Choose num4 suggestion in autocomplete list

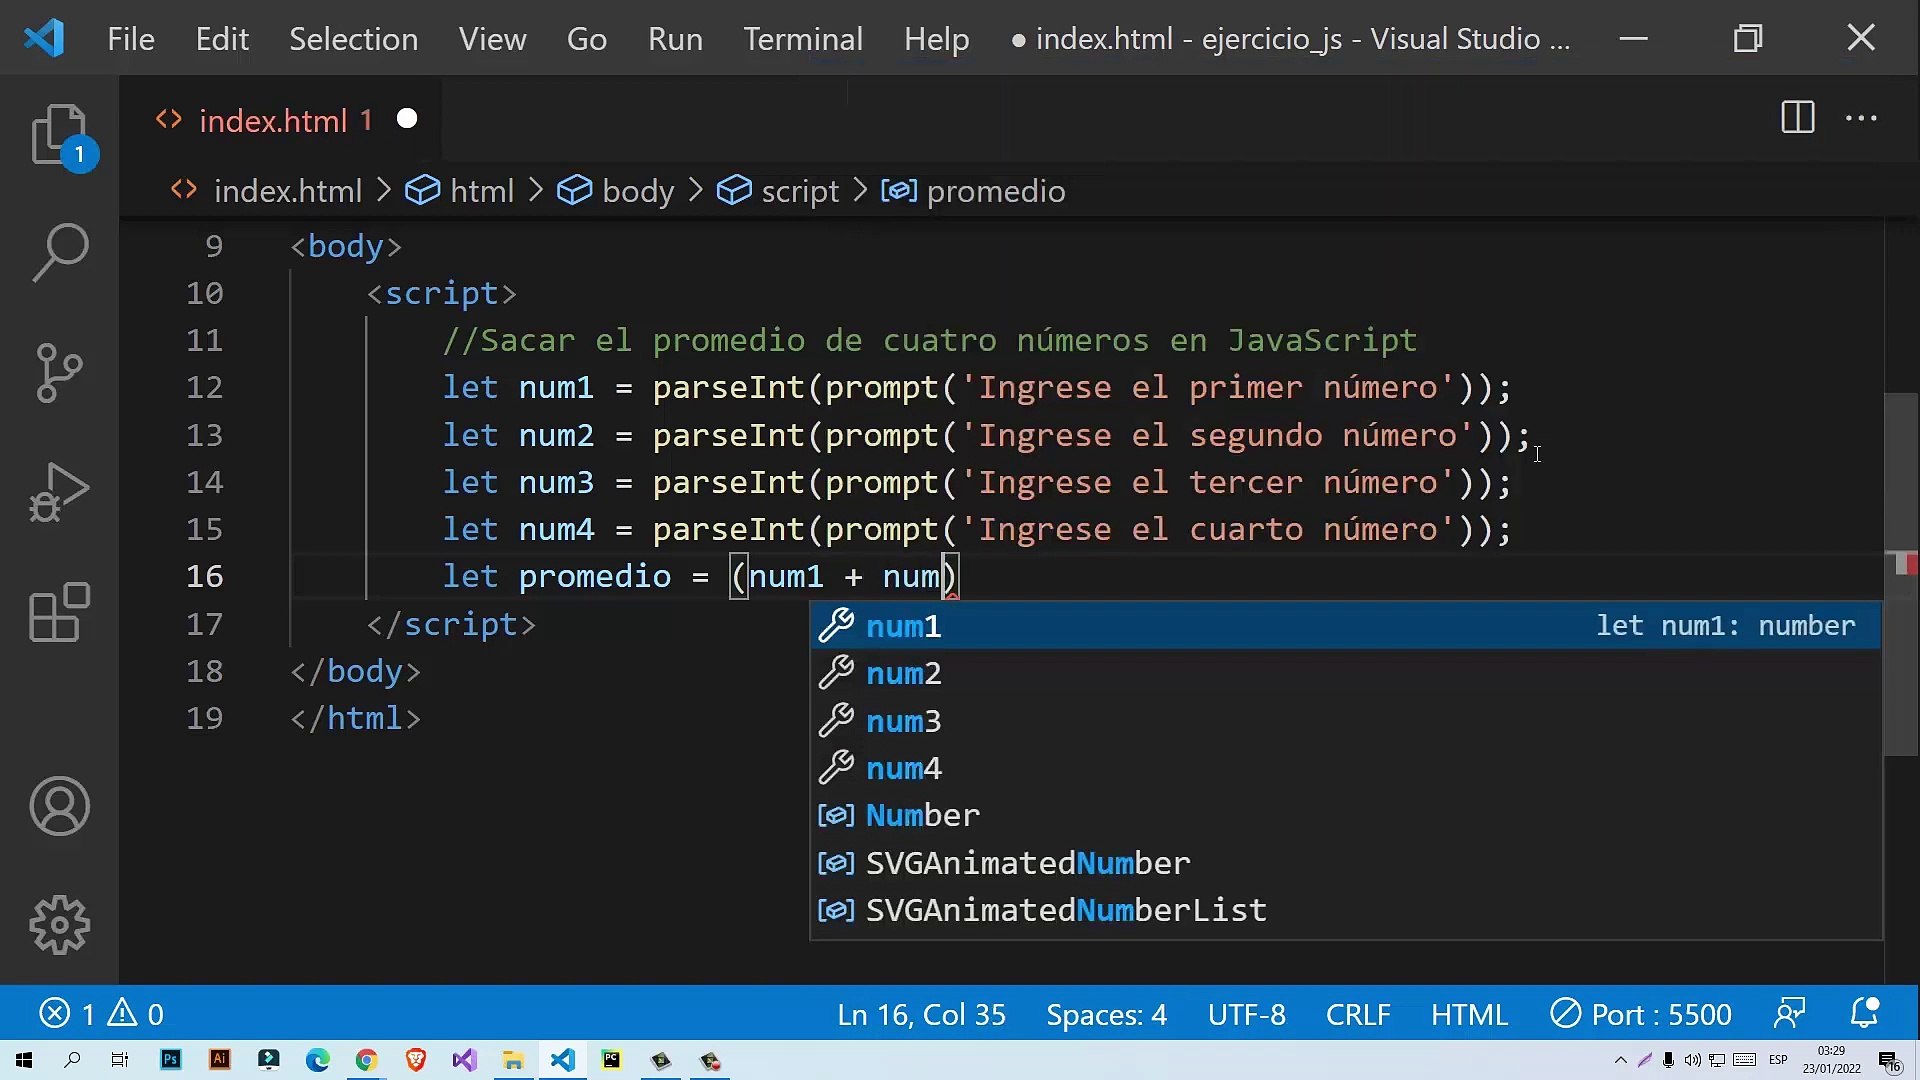1346,768
